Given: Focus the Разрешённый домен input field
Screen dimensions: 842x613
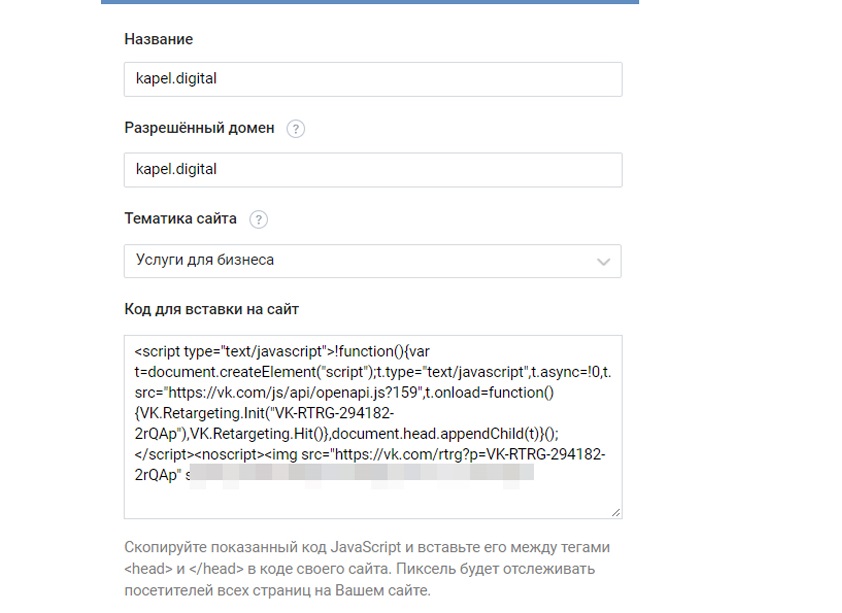Looking at the screenshot, I should pos(372,170).
